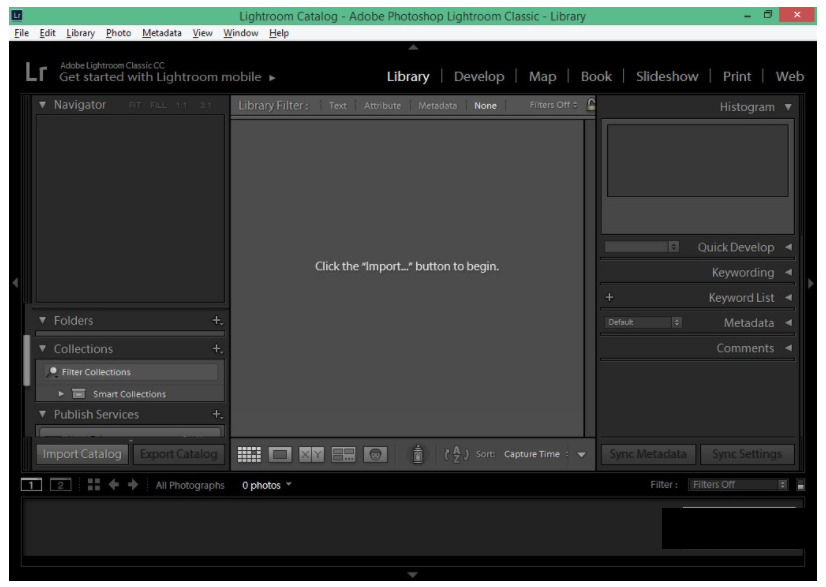Open the 0 photos source dropdown

267,485
